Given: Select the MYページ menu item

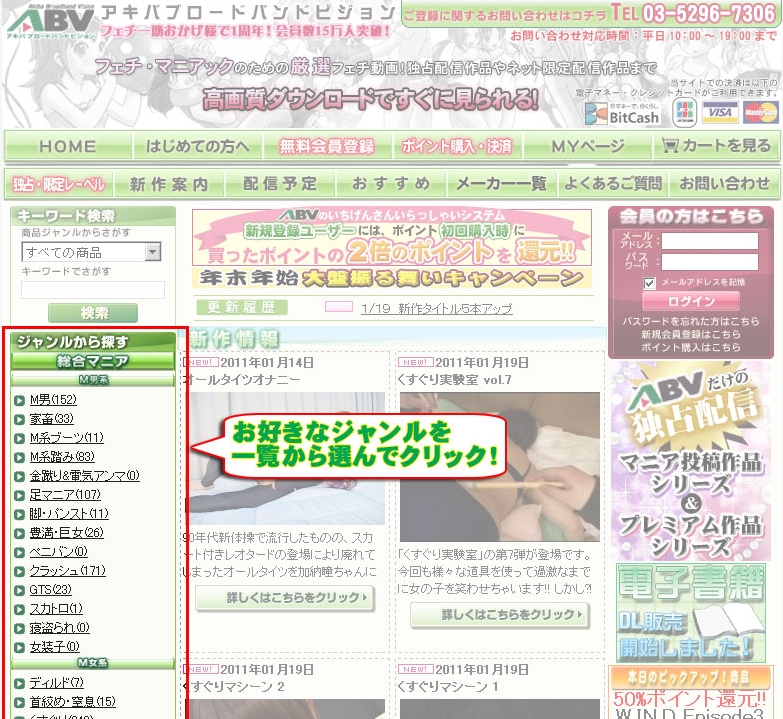Looking at the screenshot, I should (587, 146).
